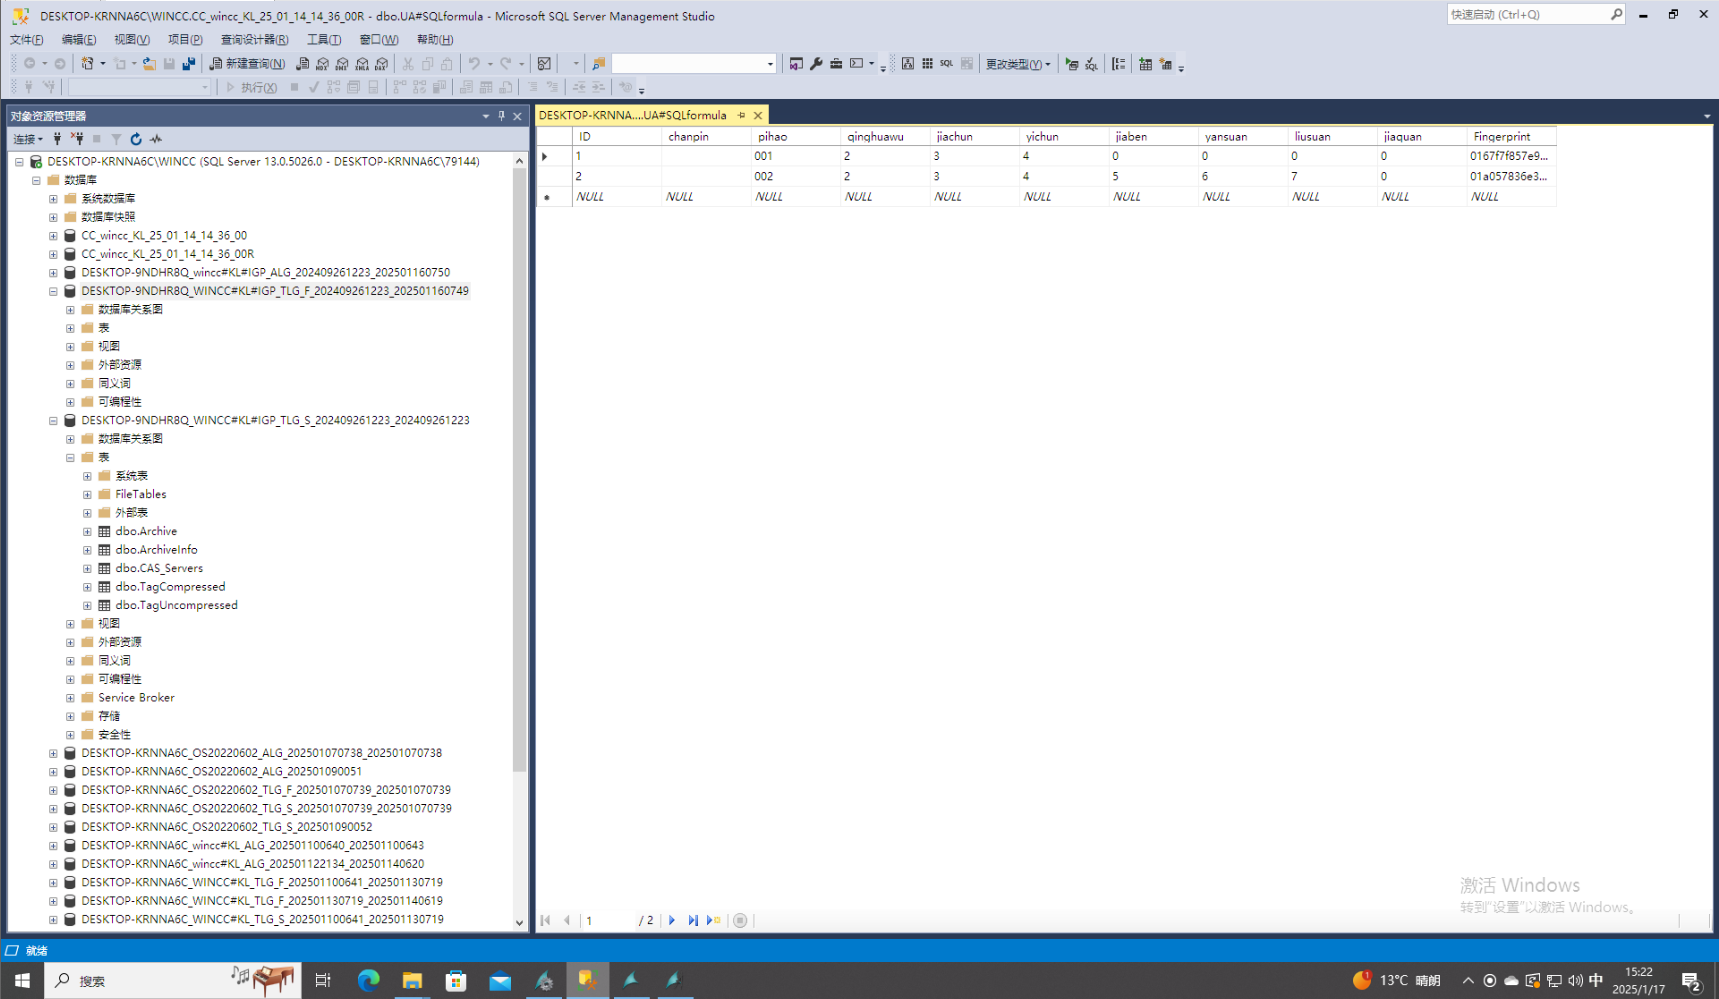Open the properties wrench icon
The width and height of the screenshot is (1719, 999).
tap(816, 64)
